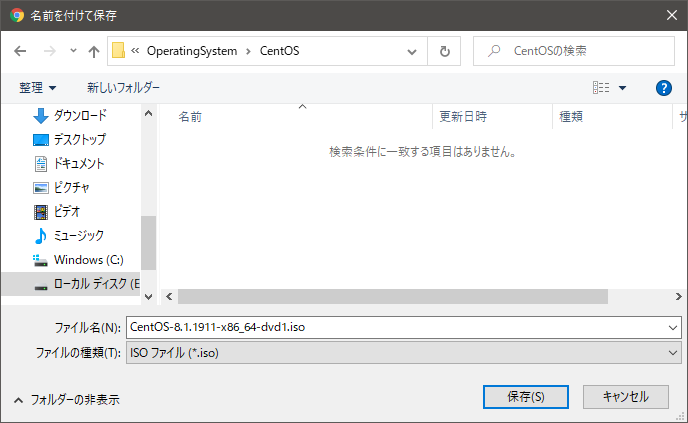Select ダウンロード in navigation pane
The height and width of the screenshot is (423, 688).
point(80,115)
